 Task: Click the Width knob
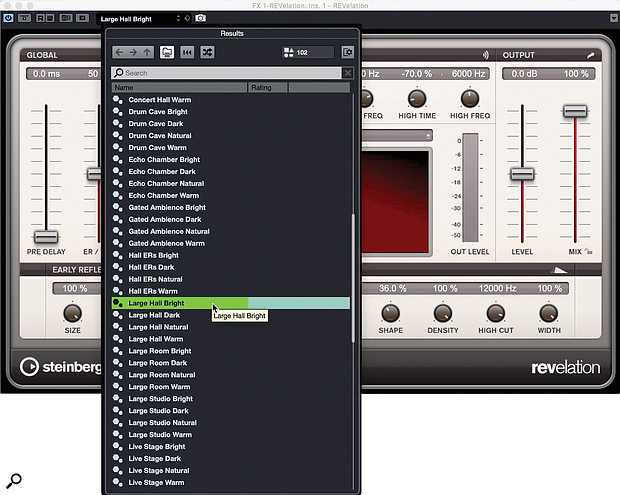click(549, 314)
